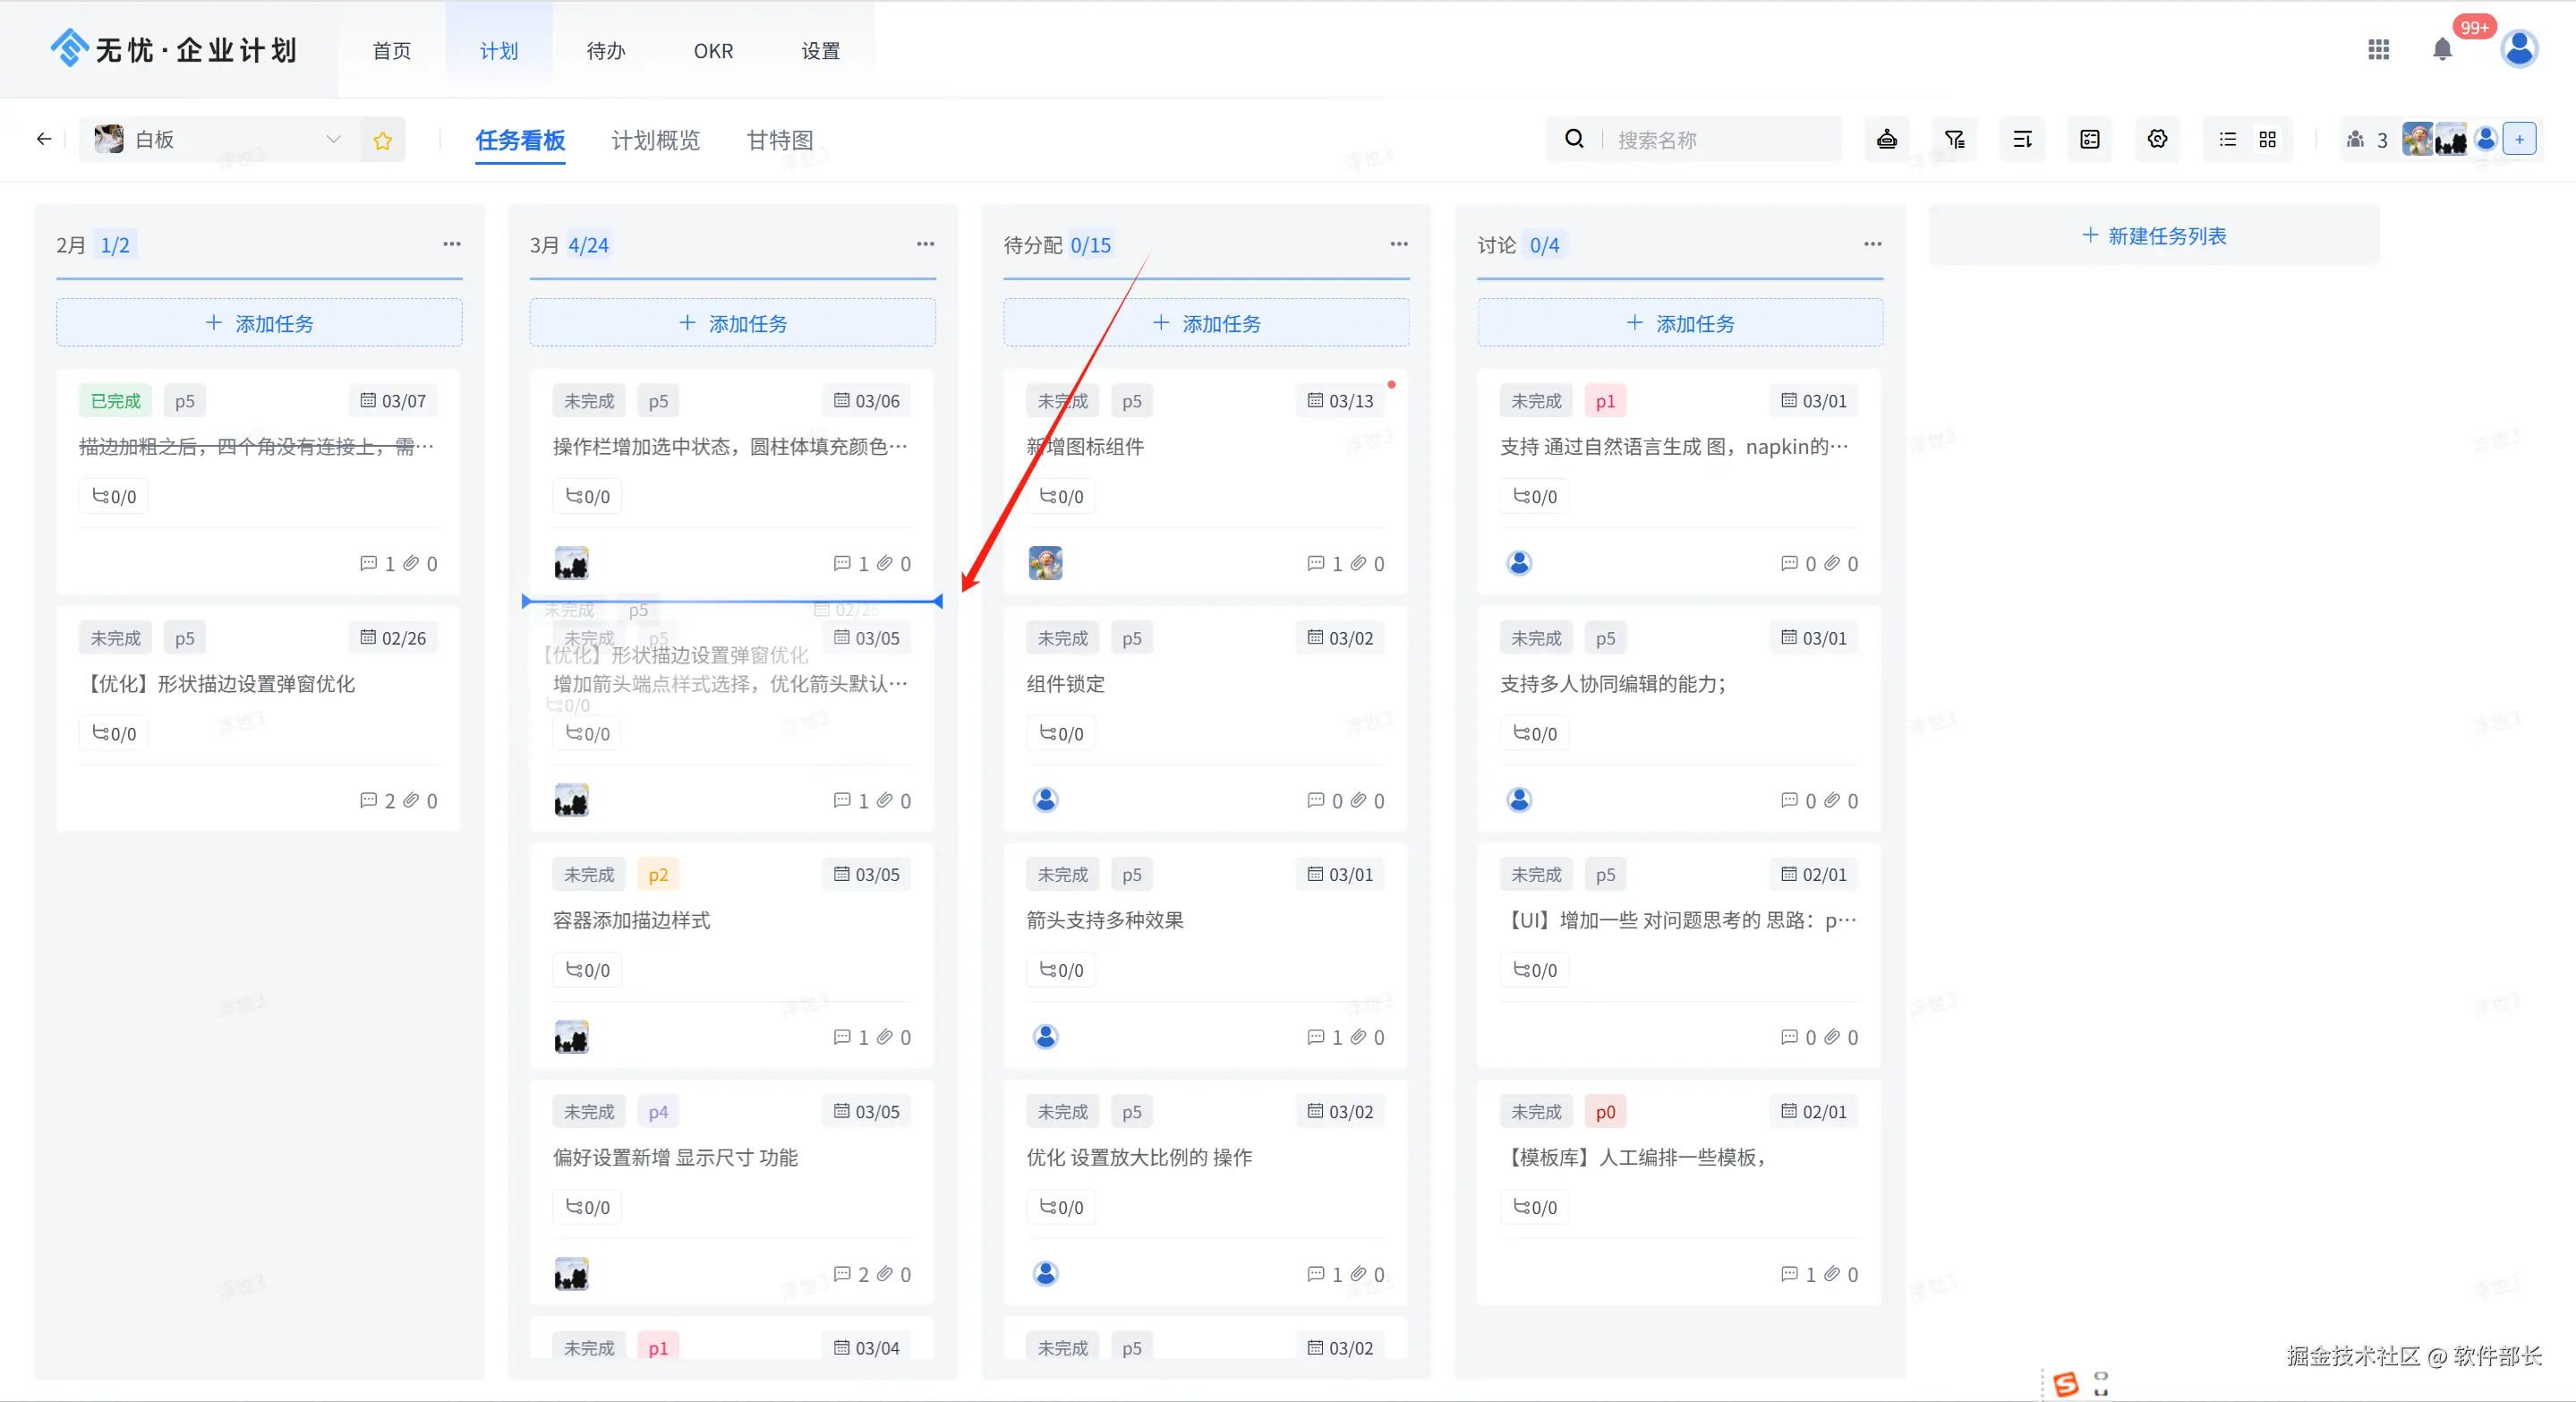Click the robot assistant icon in toolbar
The height and width of the screenshot is (1402, 2576).
click(x=1886, y=139)
